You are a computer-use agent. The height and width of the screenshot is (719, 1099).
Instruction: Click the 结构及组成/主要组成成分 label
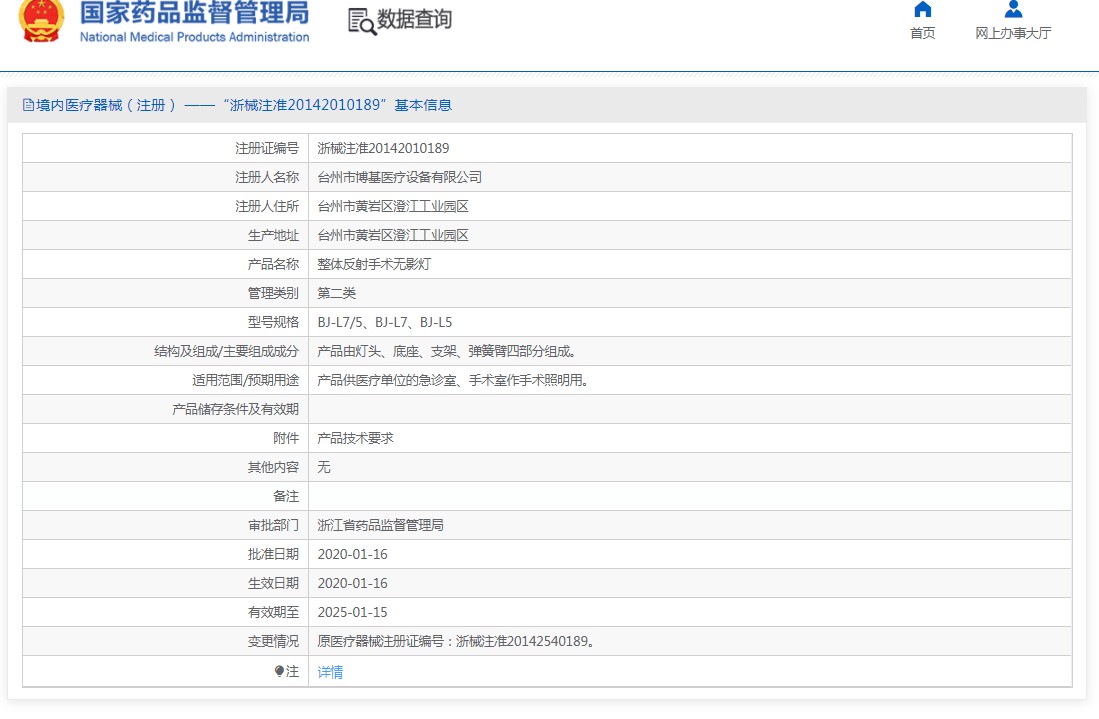226,351
